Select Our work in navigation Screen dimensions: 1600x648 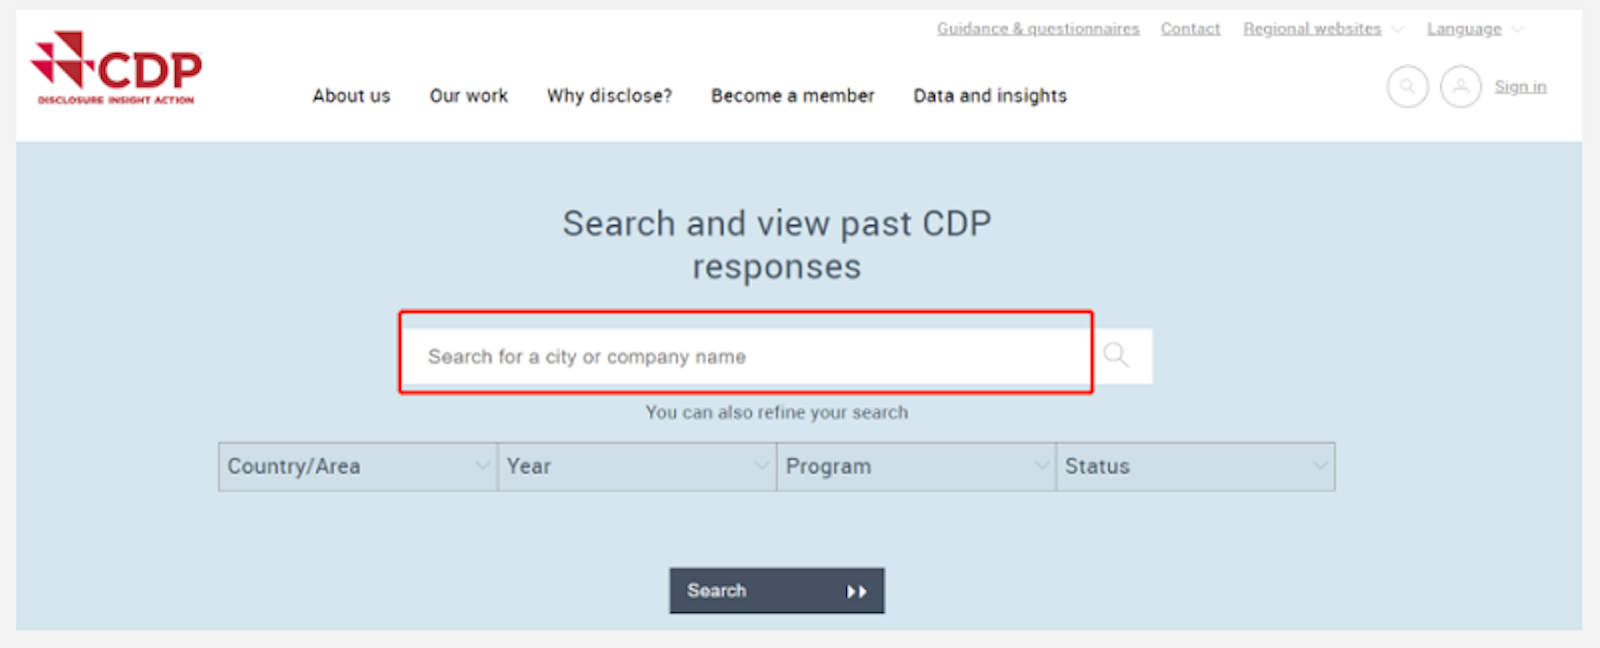click(469, 96)
